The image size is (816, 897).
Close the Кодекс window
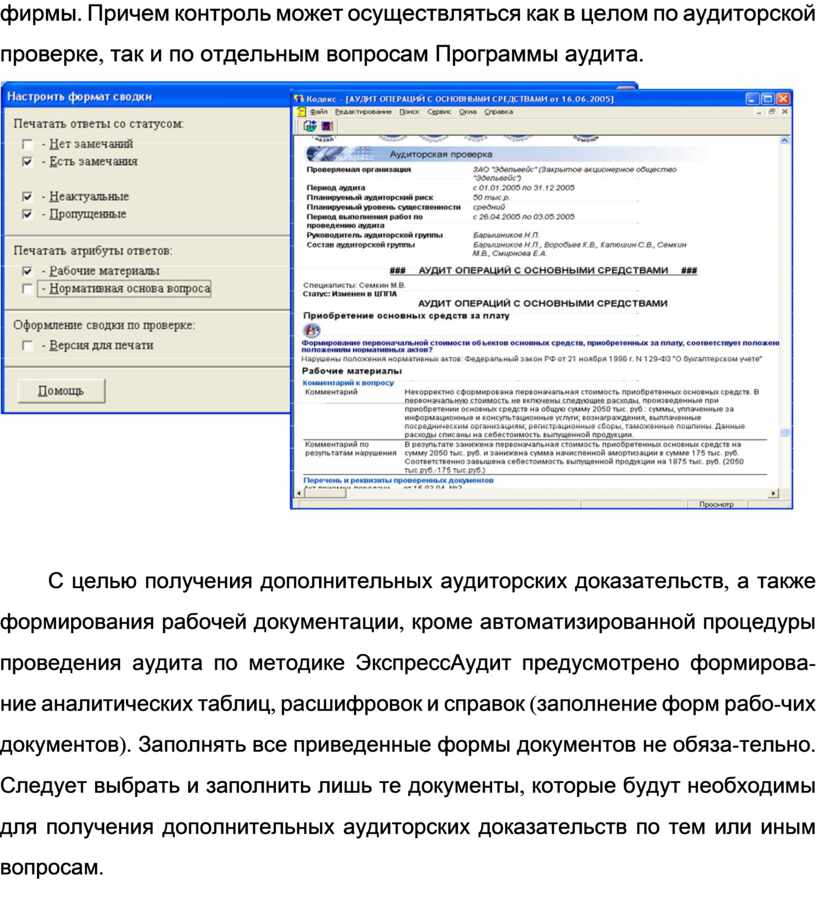[x=783, y=99]
